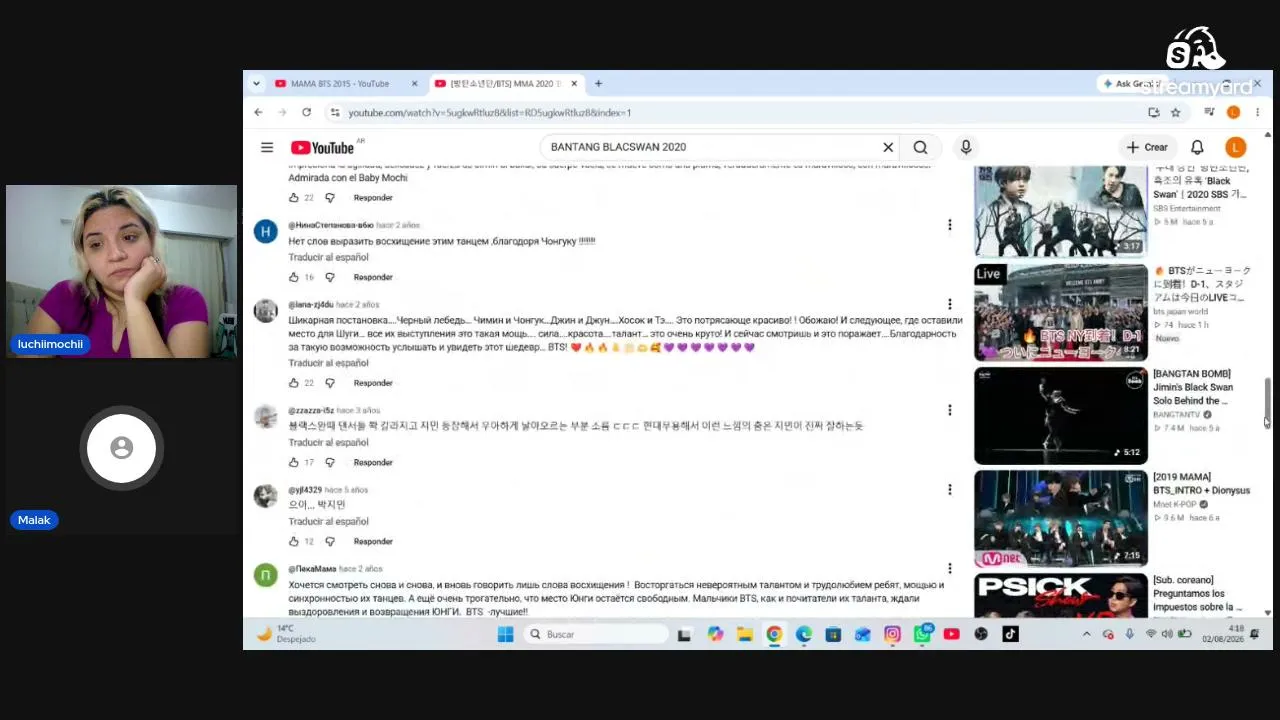Dislike the comment by @lana-zj4du
This screenshot has height=720, width=1280.
tap(330, 383)
